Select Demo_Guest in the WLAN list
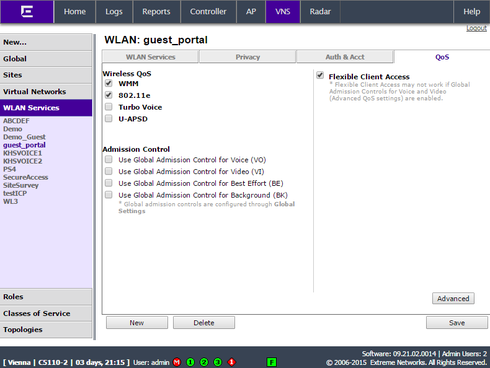This screenshot has height=368, width=490. pyautogui.click(x=24, y=137)
